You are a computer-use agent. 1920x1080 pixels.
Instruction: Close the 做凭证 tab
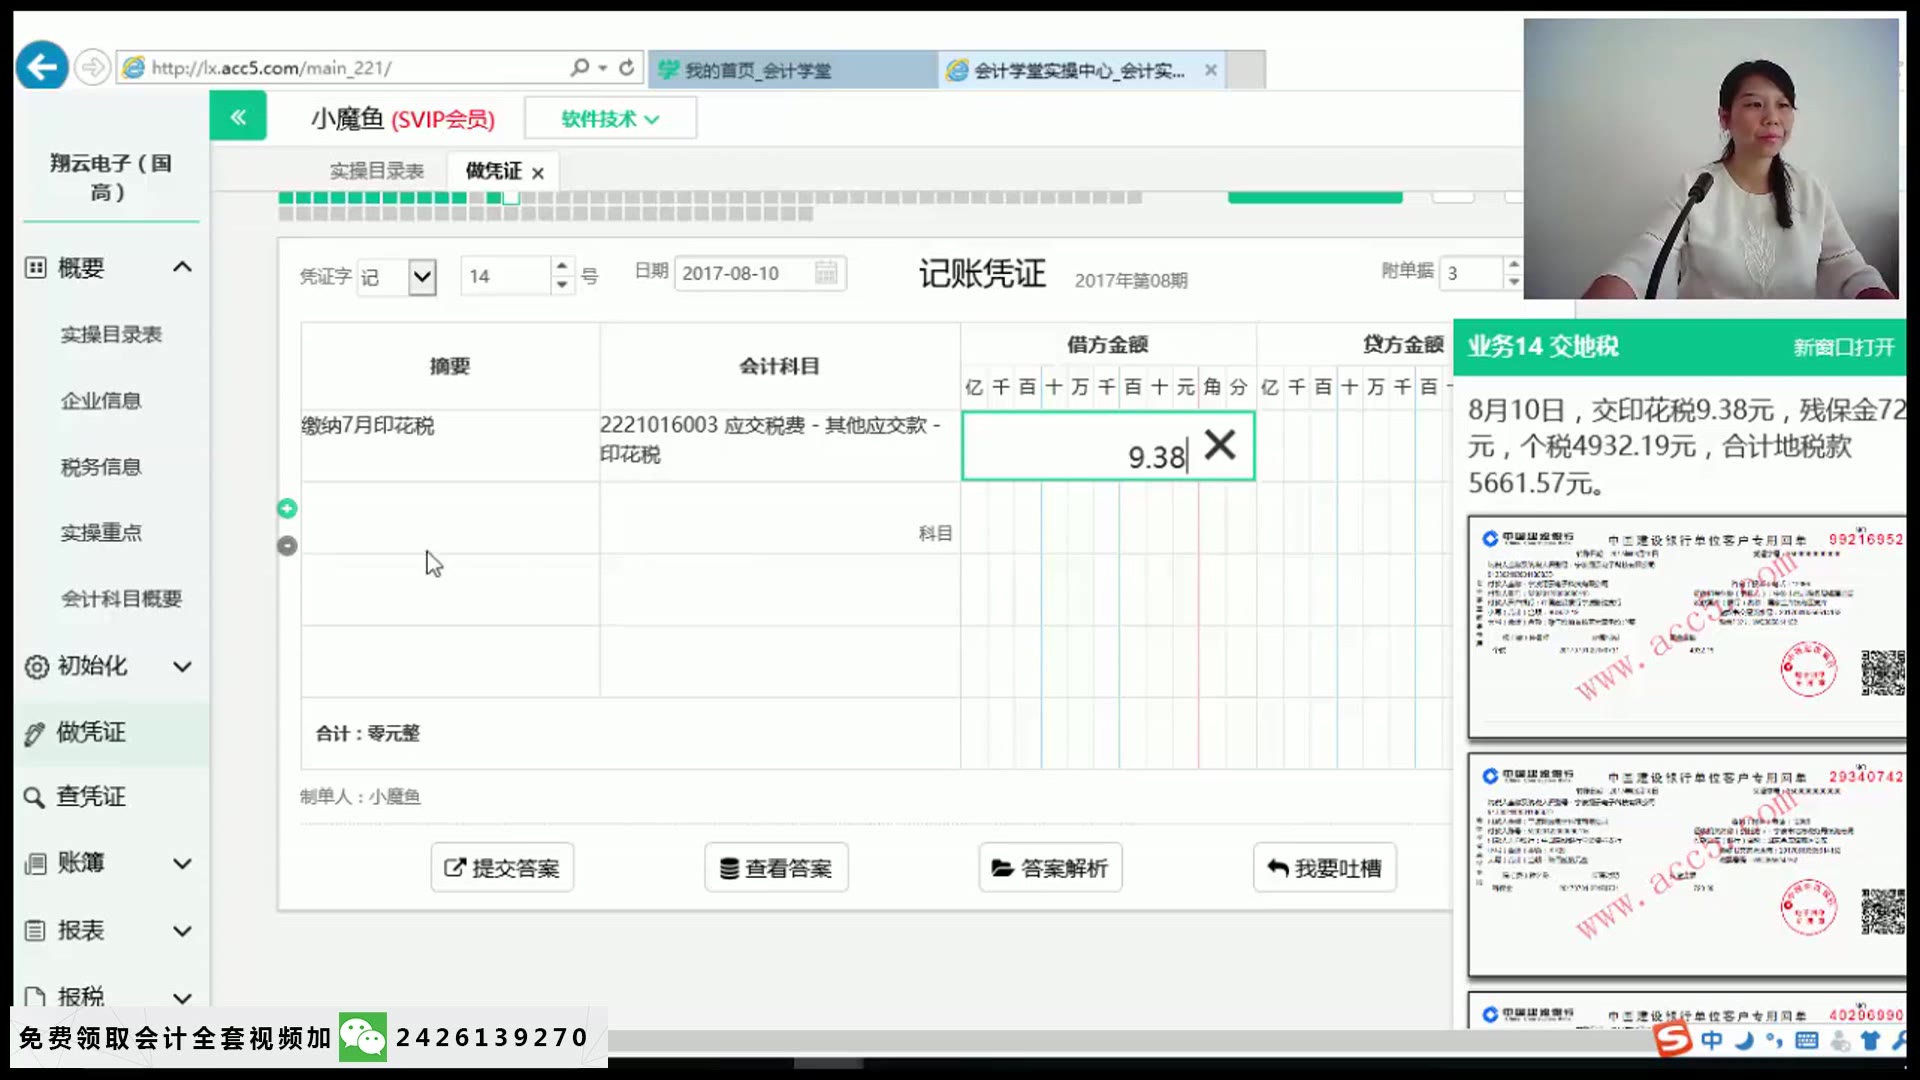(538, 173)
